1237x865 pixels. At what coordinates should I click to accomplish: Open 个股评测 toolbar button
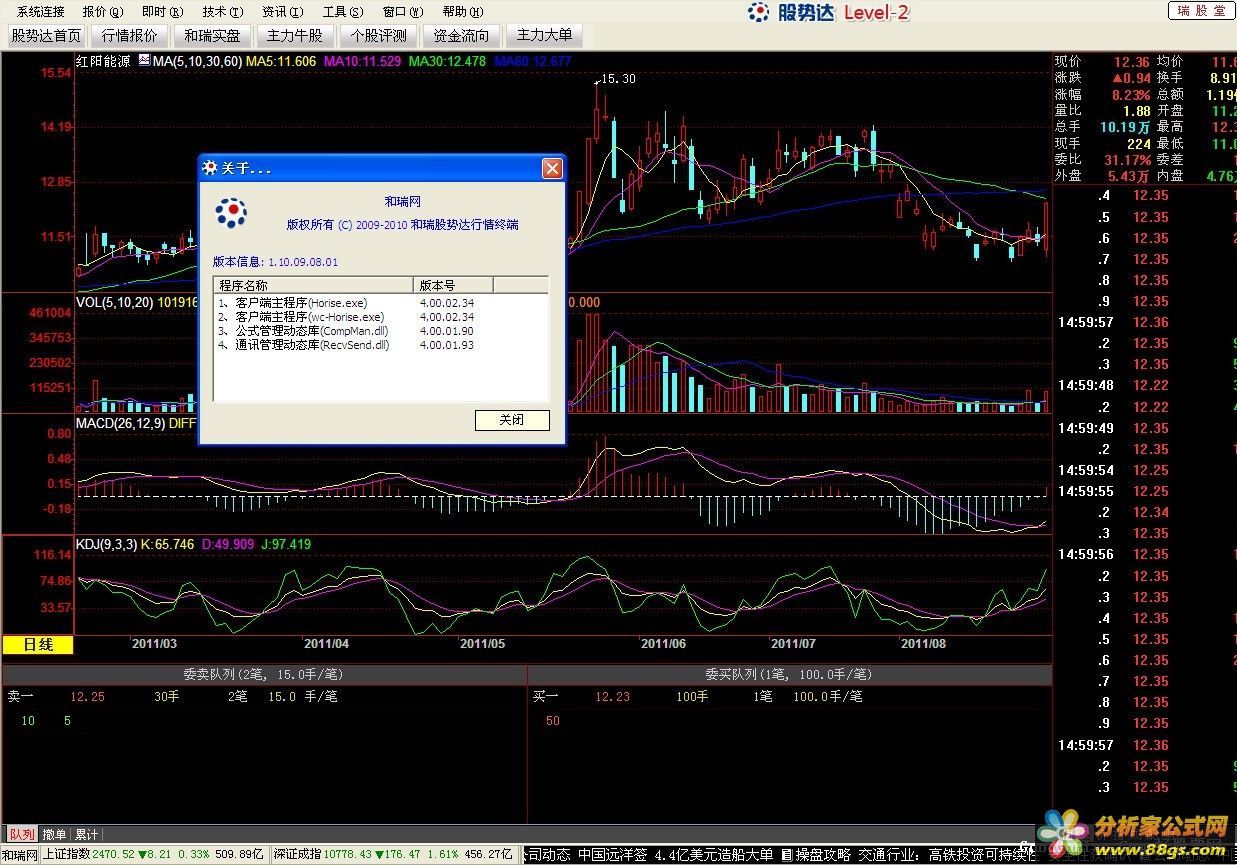[x=378, y=36]
